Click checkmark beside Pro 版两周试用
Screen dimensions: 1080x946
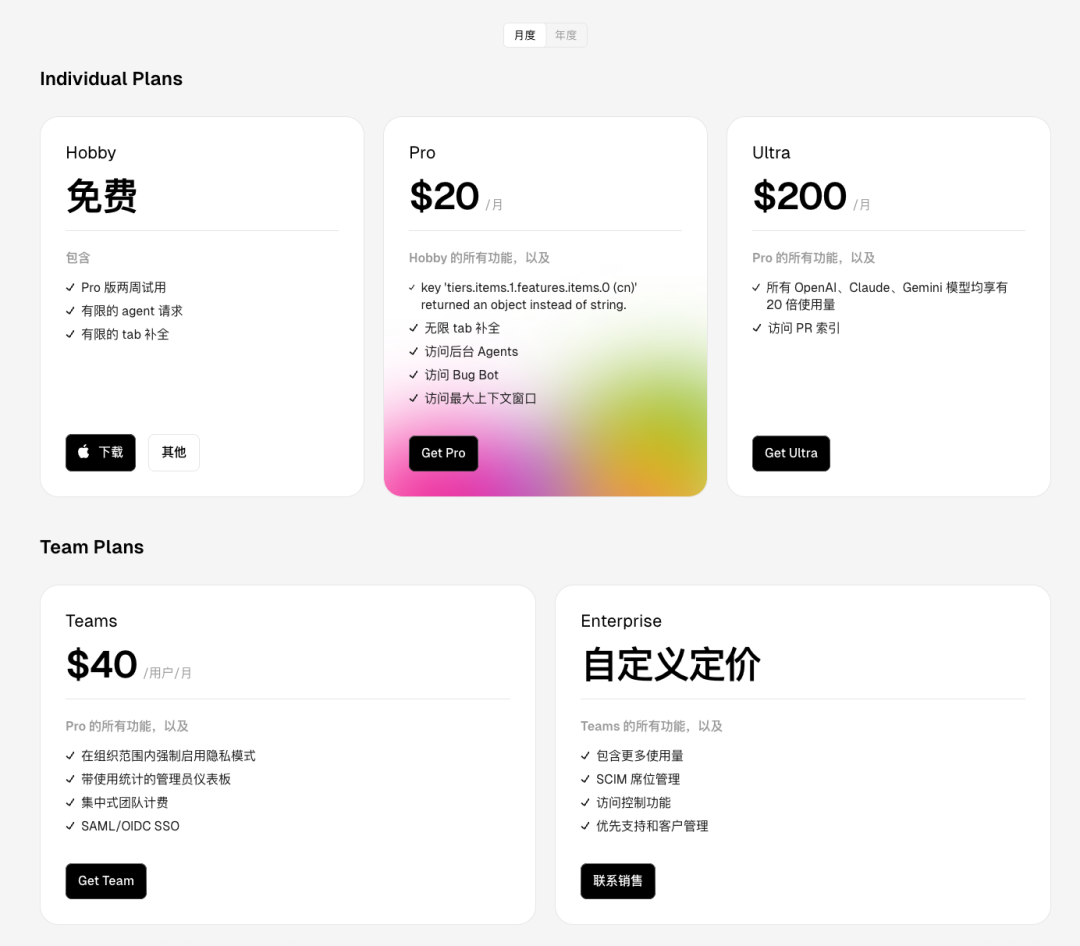pos(70,287)
